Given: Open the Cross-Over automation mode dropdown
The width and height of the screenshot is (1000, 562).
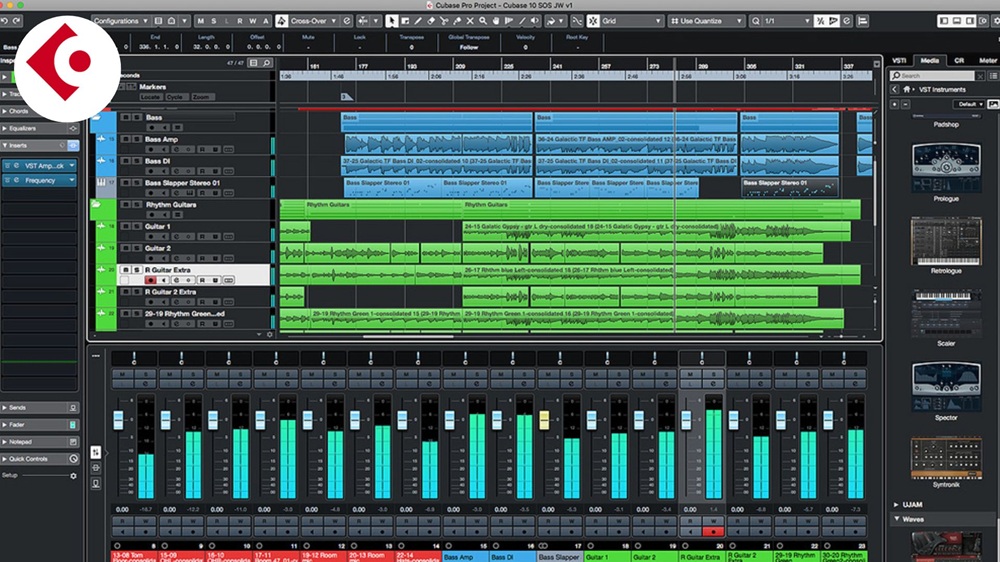Looking at the screenshot, I should tap(314, 21).
